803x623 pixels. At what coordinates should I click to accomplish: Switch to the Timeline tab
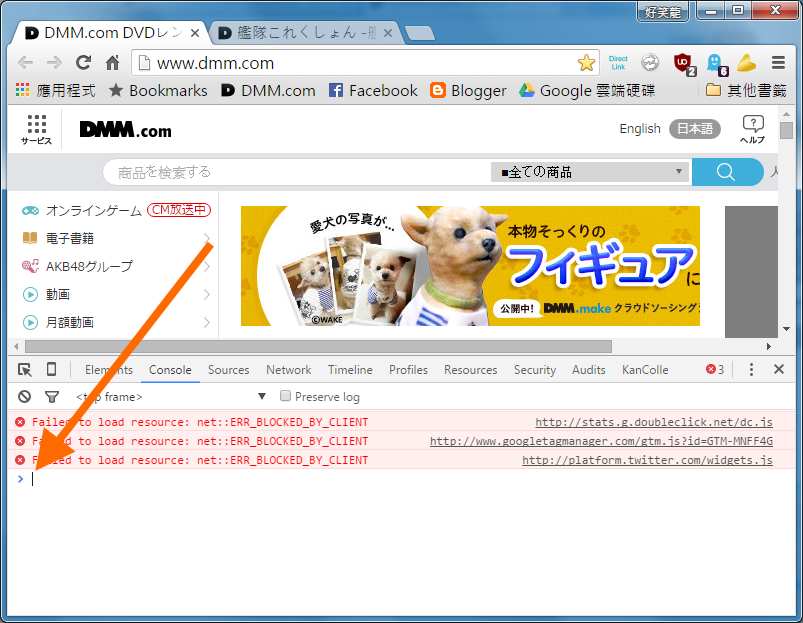[350, 370]
